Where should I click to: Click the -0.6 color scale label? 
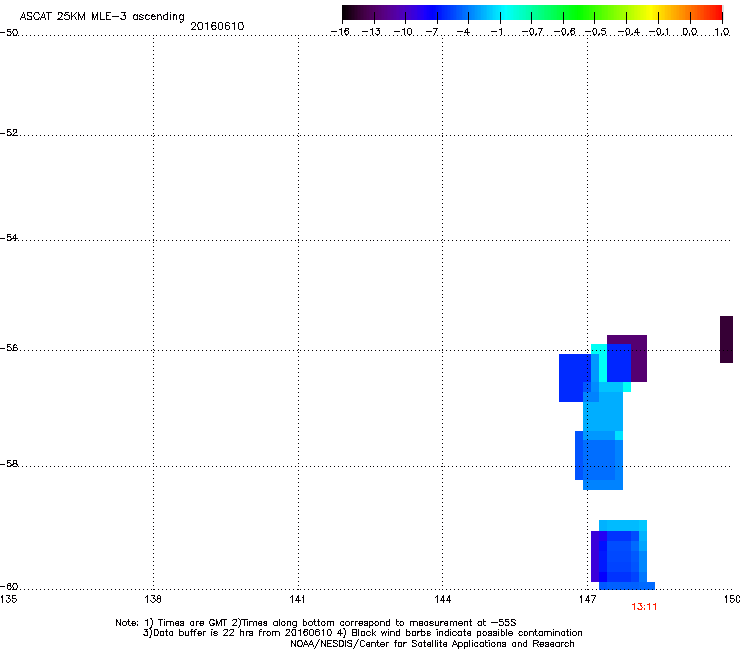click(x=564, y=32)
